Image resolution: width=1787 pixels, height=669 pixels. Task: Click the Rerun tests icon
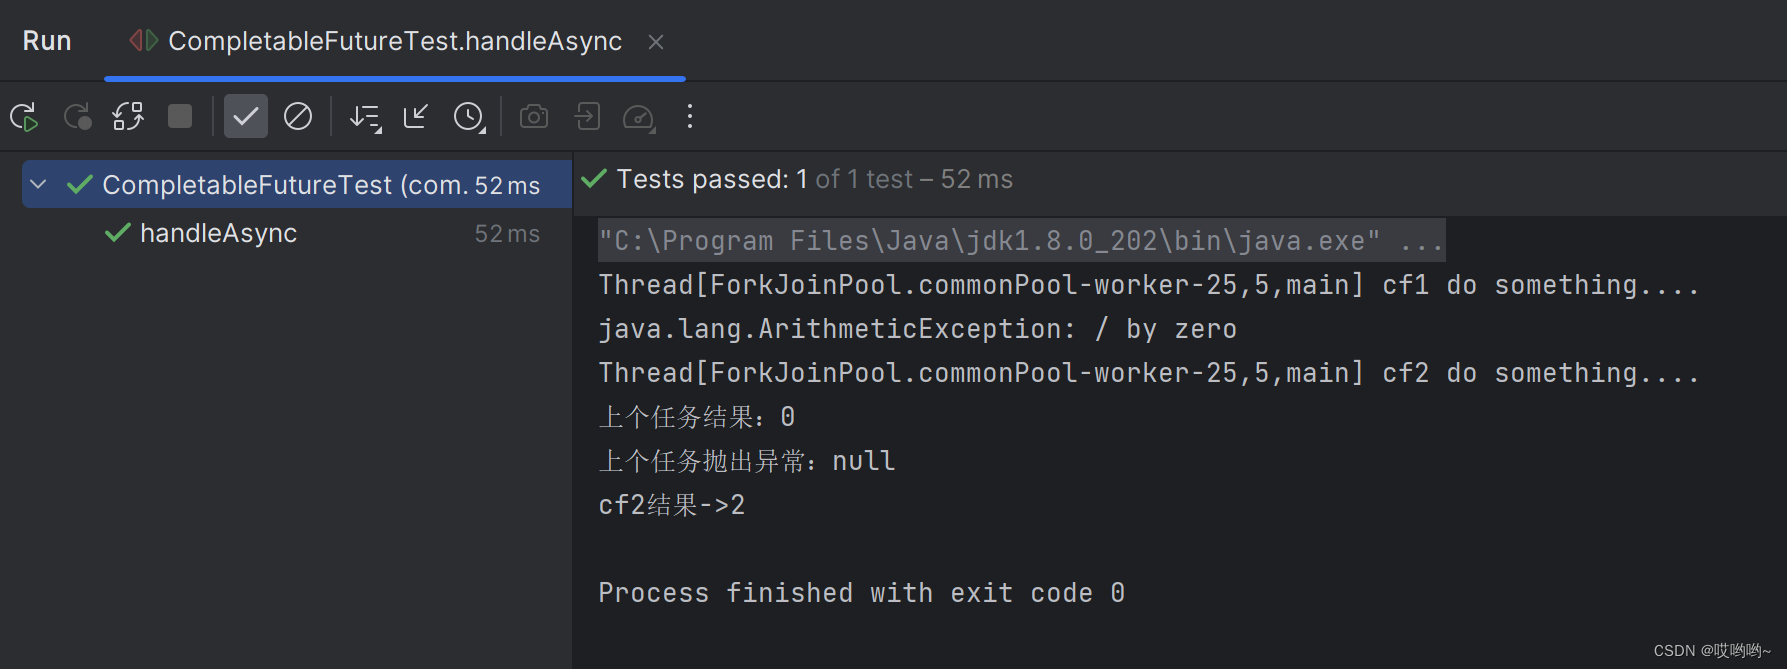point(24,117)
